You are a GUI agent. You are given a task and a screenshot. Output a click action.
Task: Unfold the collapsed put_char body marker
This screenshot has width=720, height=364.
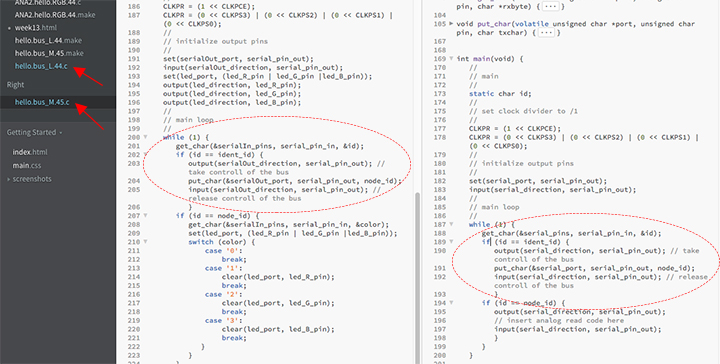point(546,33)
